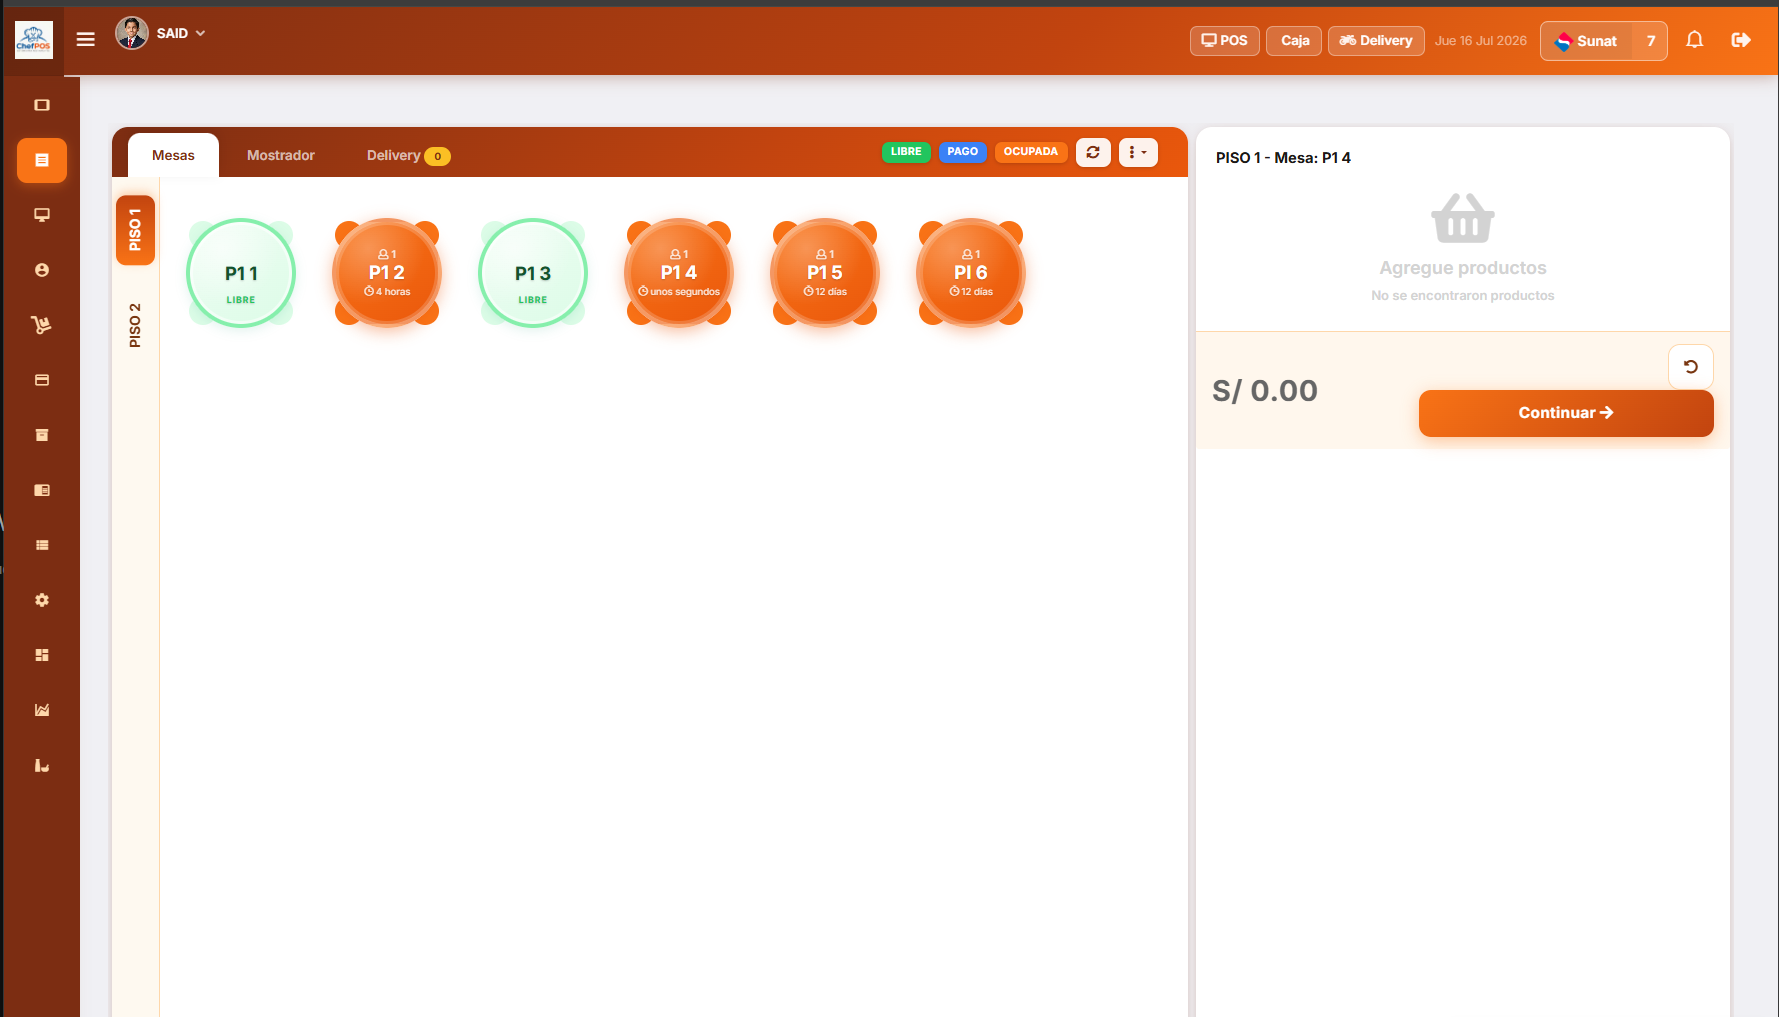Click the reset order undo icon
Image resolution: width=1779 pixels, height=1017 pixels.
pos(1691,367)
